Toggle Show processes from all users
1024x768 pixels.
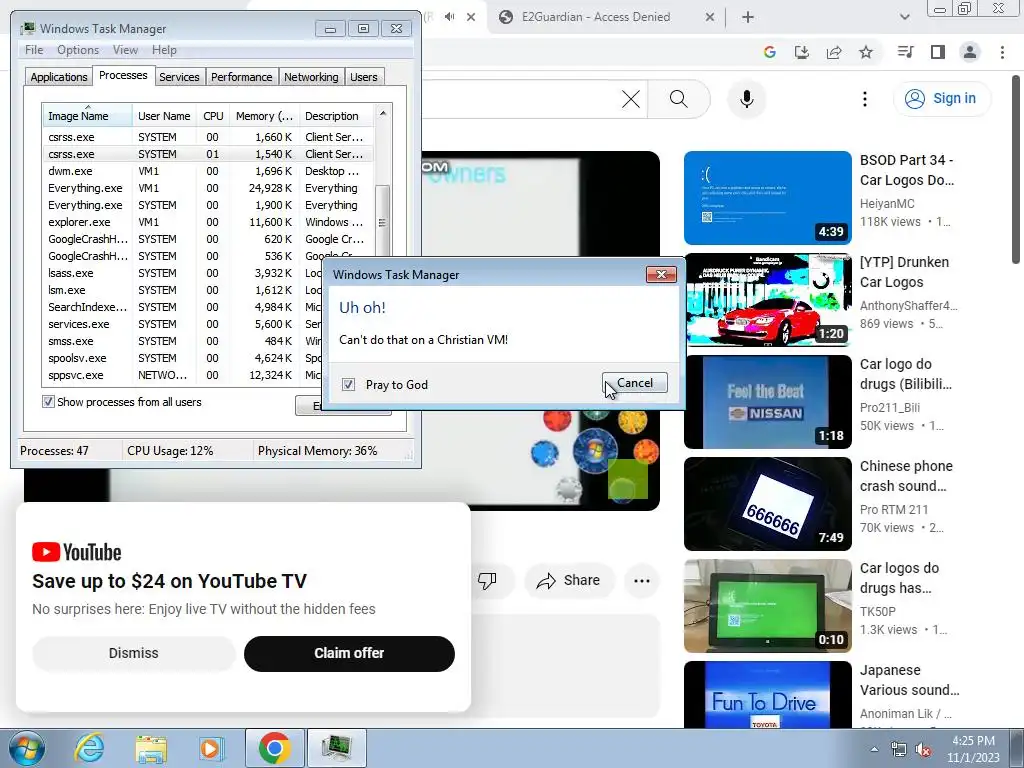pos(48,402)
